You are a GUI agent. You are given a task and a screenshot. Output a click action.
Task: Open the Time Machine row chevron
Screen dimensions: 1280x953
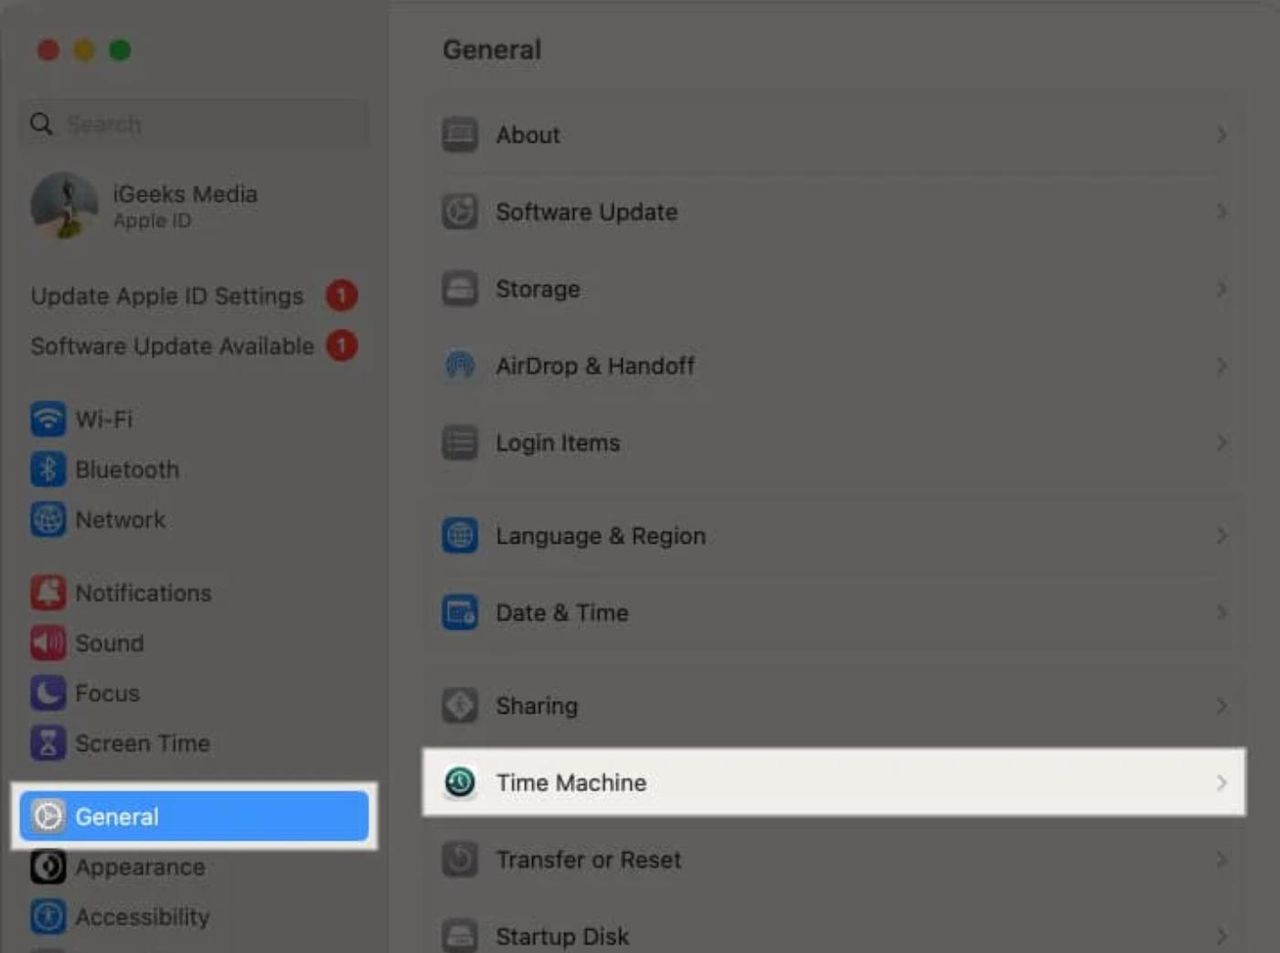[x=1221, y=783]
